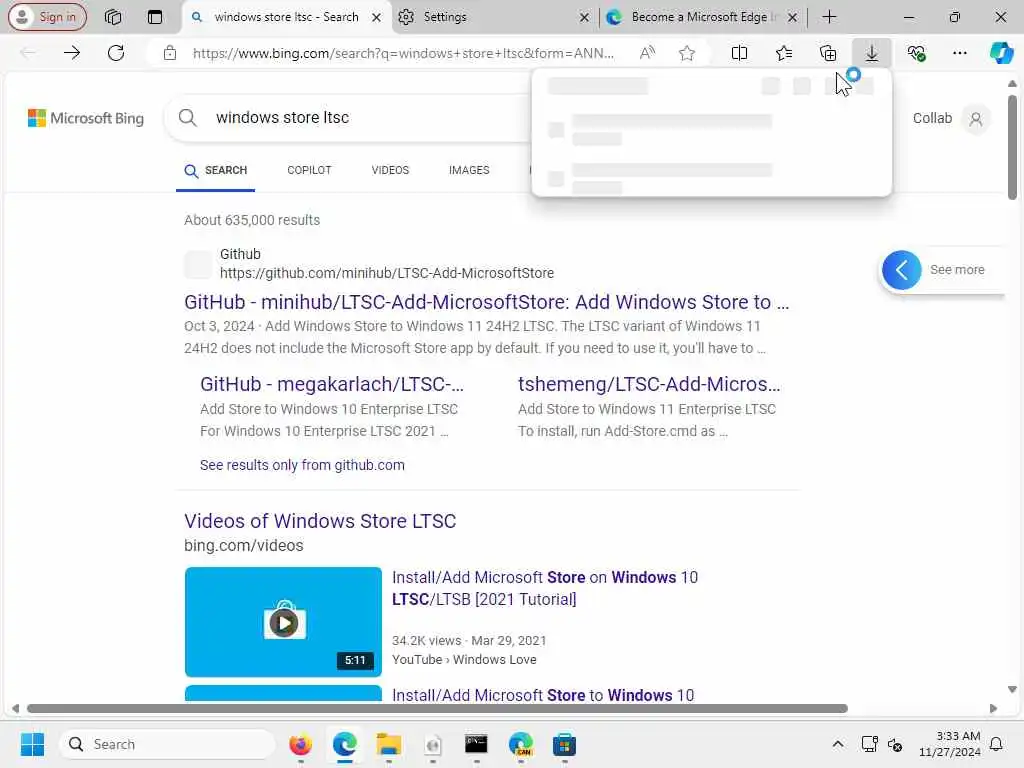Viewport: 1024px width, 768px height.
Task: Activate Read aloud icon in address bar
Action: tap(647, 53)
